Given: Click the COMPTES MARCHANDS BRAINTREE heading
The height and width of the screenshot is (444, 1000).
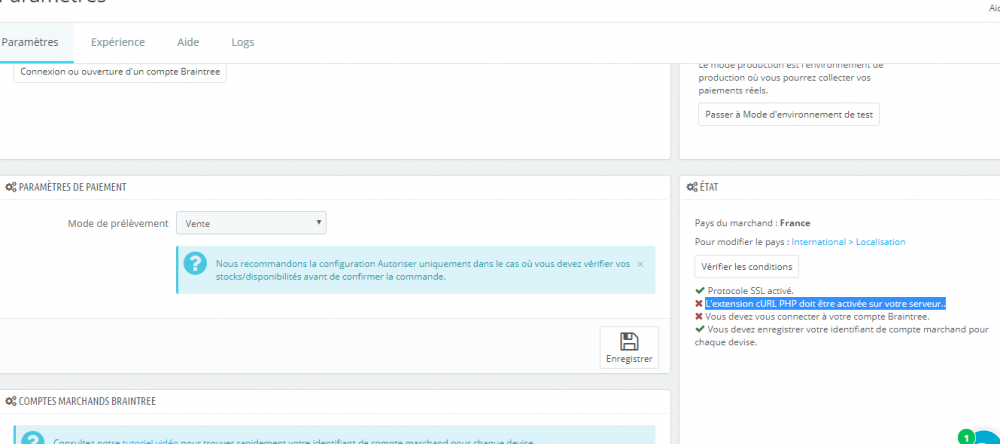Looking at the screenshot, I should coord(87,402).
